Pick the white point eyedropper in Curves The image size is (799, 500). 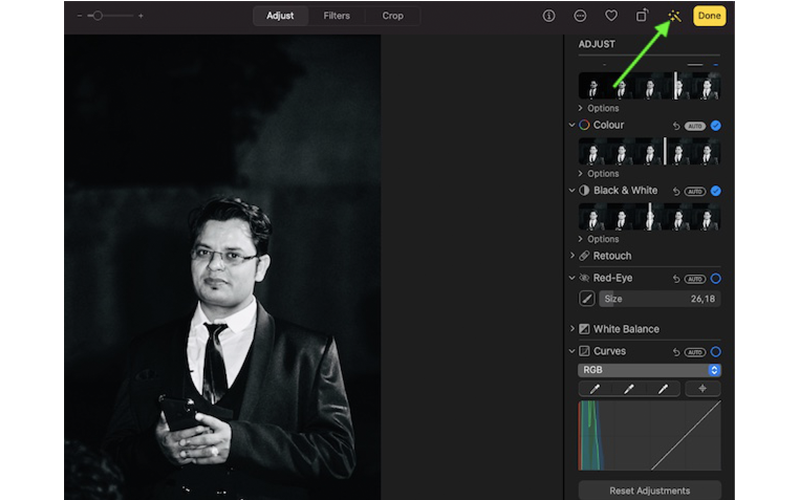(663, 389)
